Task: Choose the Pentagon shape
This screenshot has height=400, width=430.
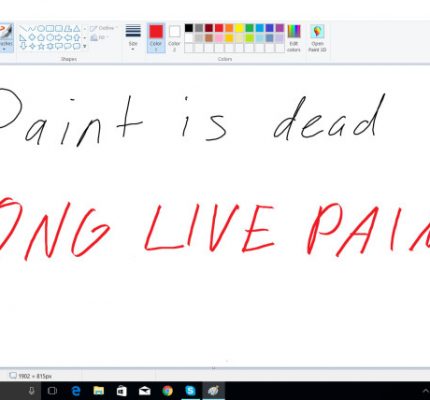Action: [41, 37]
